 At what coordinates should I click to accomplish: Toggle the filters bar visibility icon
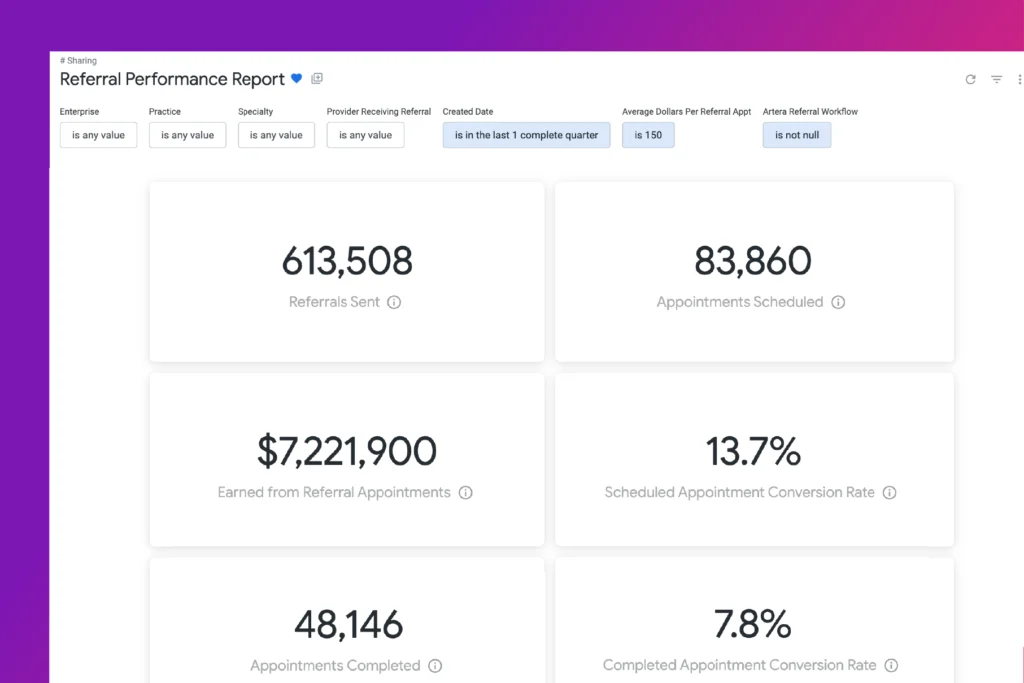click(x=996, y=80)
